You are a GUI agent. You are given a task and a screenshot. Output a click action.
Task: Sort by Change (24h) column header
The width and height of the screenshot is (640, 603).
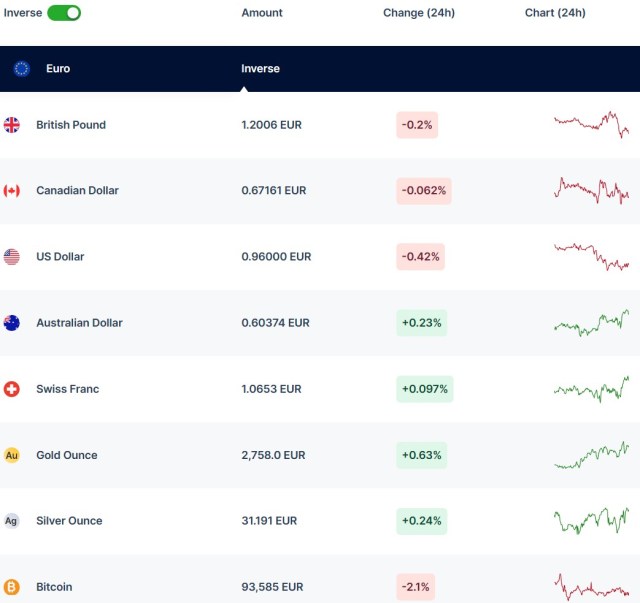(417, 13)
